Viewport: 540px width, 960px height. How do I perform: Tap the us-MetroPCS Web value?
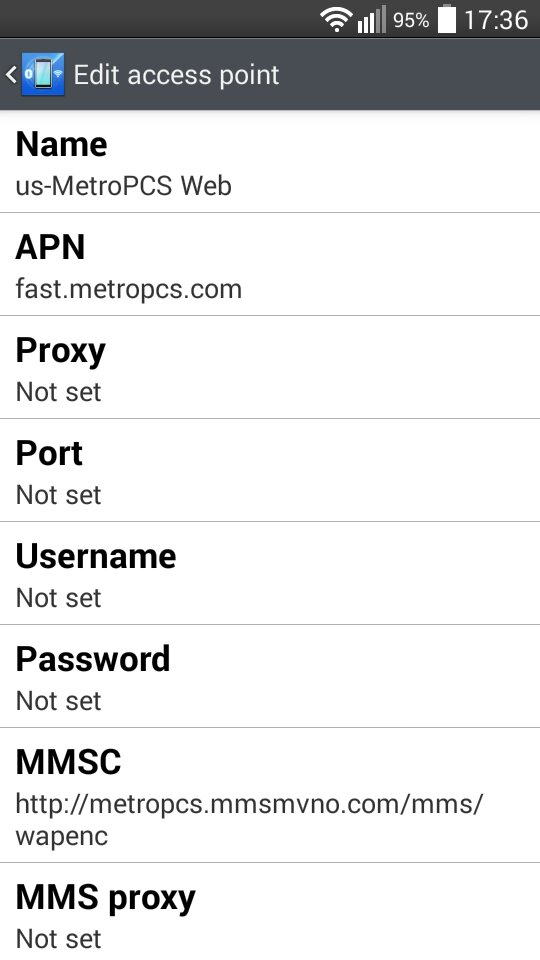124,186
